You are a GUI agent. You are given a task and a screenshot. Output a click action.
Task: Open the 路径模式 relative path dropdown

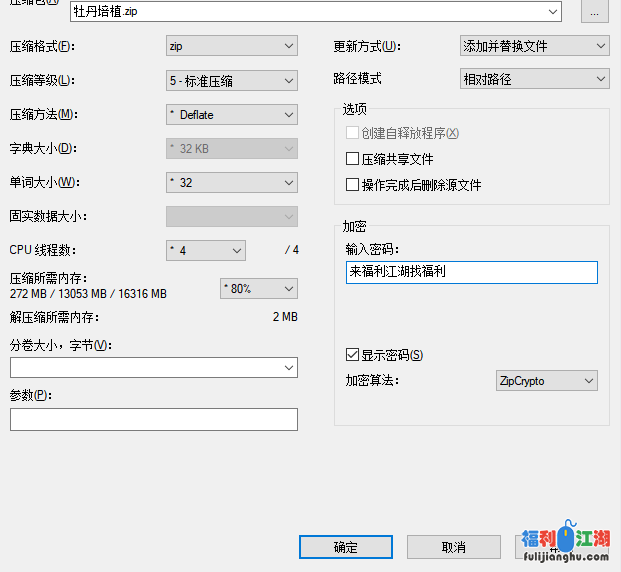point(534,79)
